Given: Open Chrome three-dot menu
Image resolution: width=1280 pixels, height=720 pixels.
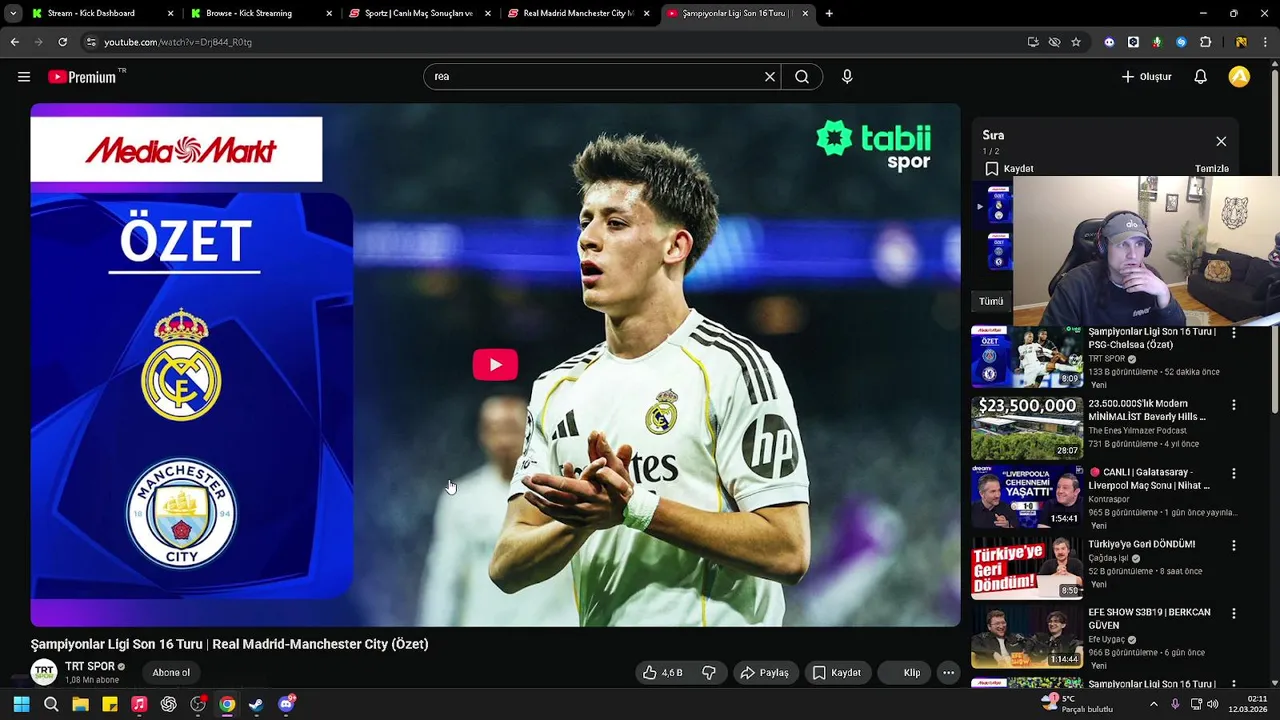Looking at the screenshot, I should click(x=1264, y=42).
